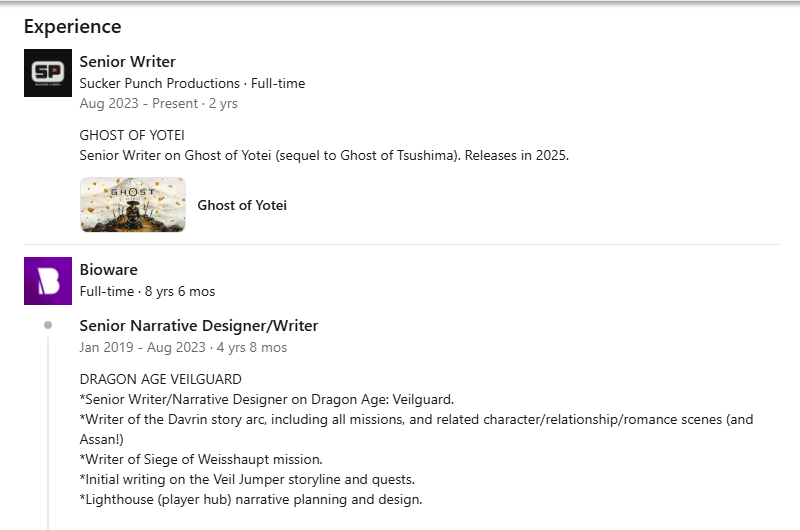Click the Ghost of Yotei media title
The height and width of the screenshot is (530, 800).
(242, 205)
